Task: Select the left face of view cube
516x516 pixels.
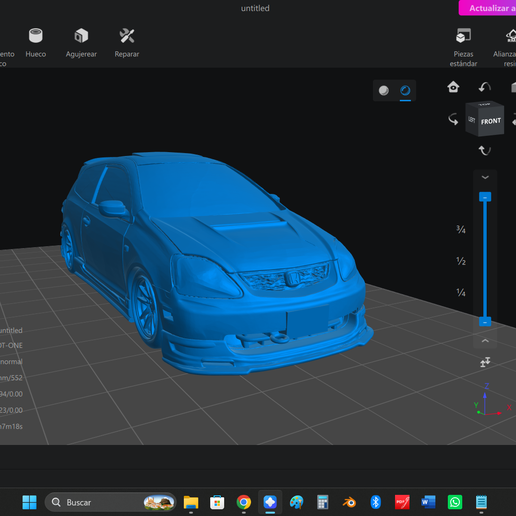Action: pos(472,119)
